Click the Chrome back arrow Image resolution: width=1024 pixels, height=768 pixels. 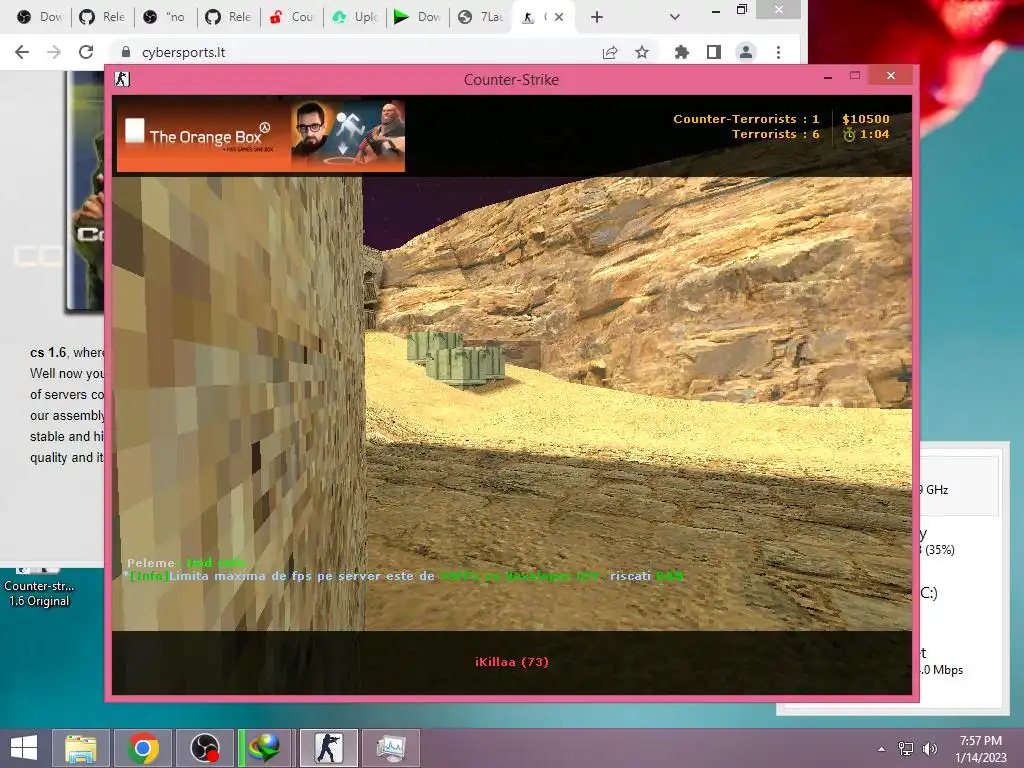click(22, 52)
